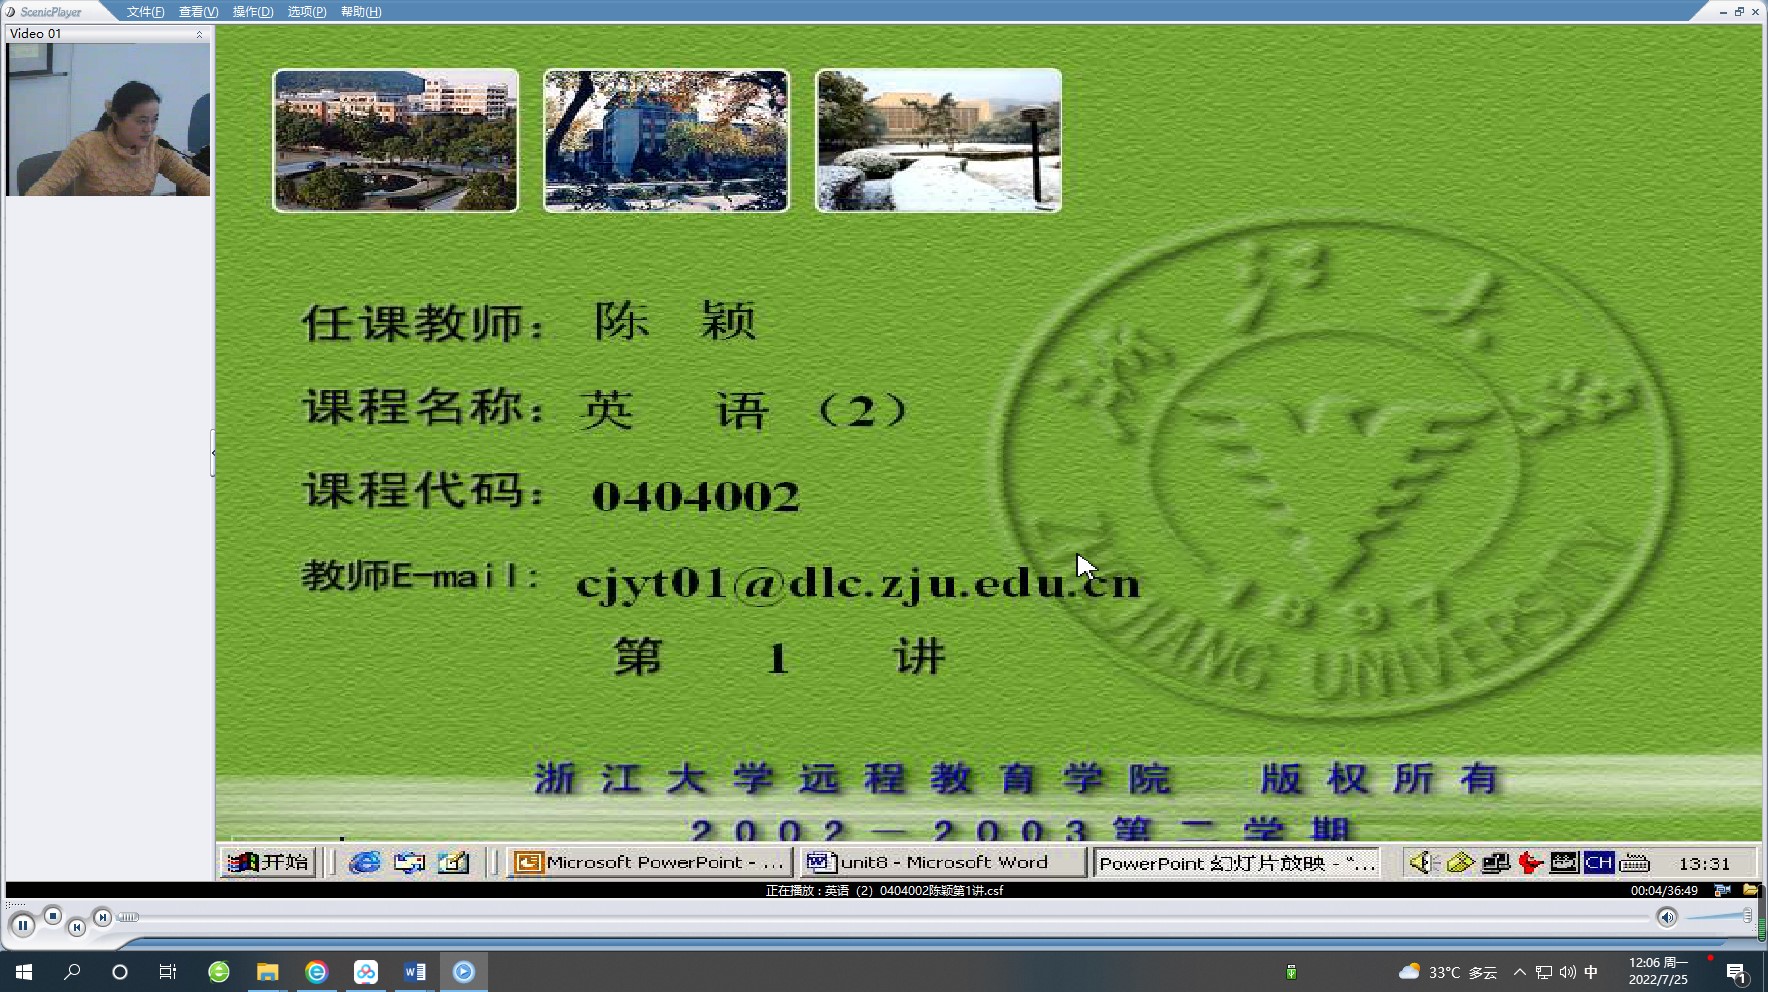Click the yellow tag tray icon in recording
The width and height of the screenshot is (1768, 992).
(x=1460, y=862)
